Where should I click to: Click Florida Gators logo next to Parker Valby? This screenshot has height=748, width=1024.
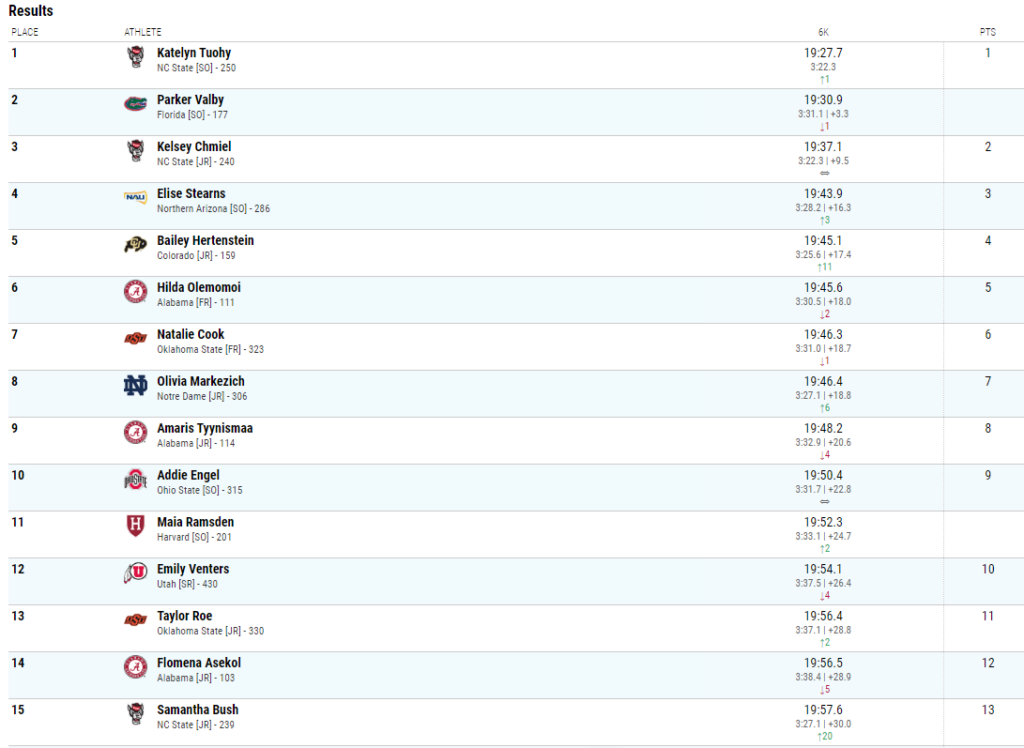[x=135, y=104]
